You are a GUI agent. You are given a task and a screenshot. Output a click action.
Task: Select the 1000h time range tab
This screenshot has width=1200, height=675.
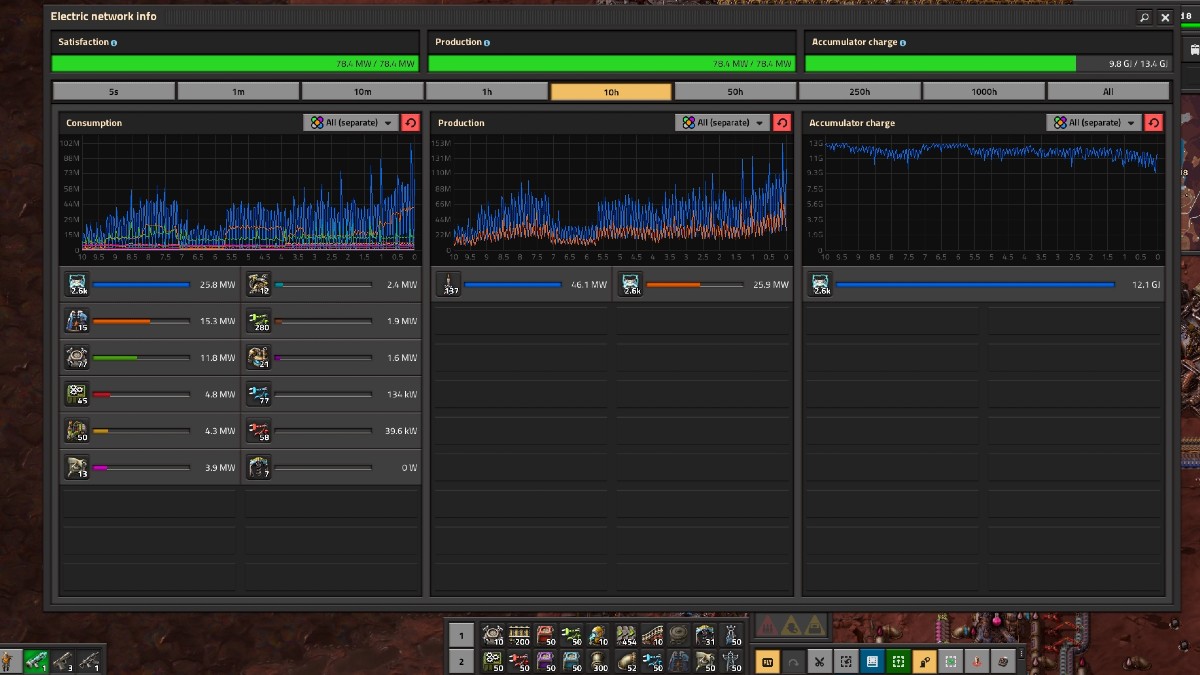[x=984, y=92]
